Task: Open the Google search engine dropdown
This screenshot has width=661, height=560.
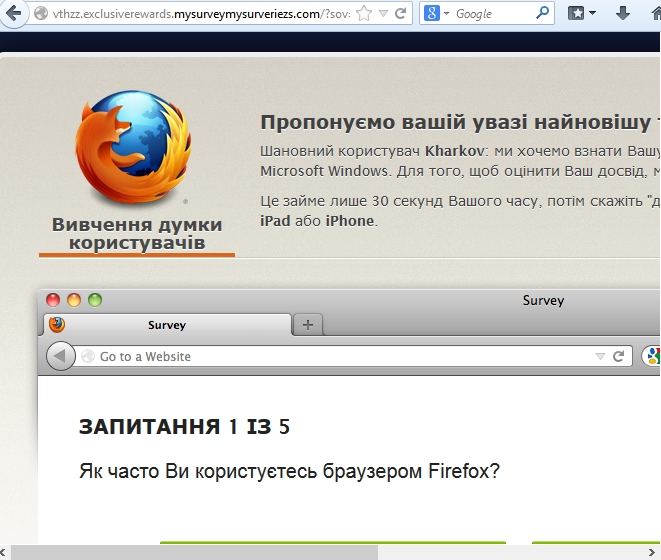Action: click(x=437, y=14)
